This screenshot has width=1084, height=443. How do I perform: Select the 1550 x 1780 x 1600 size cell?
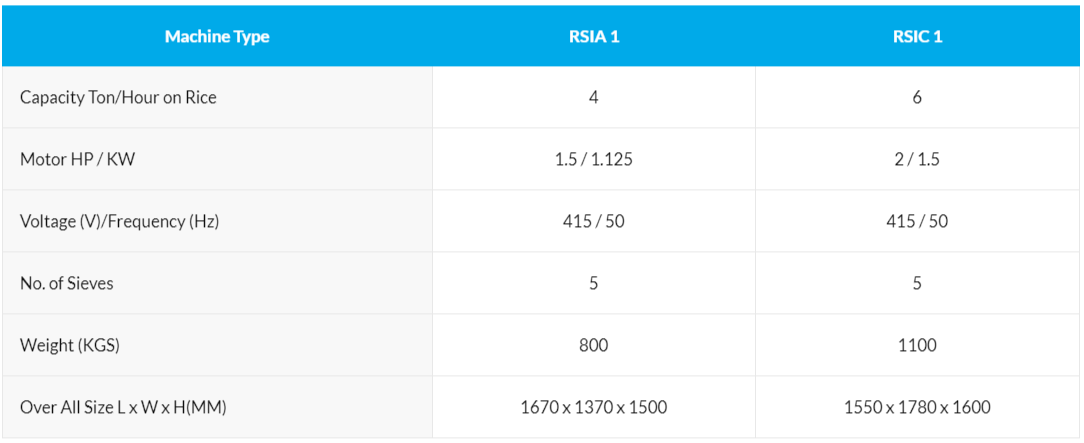click(x=917, y=408)
